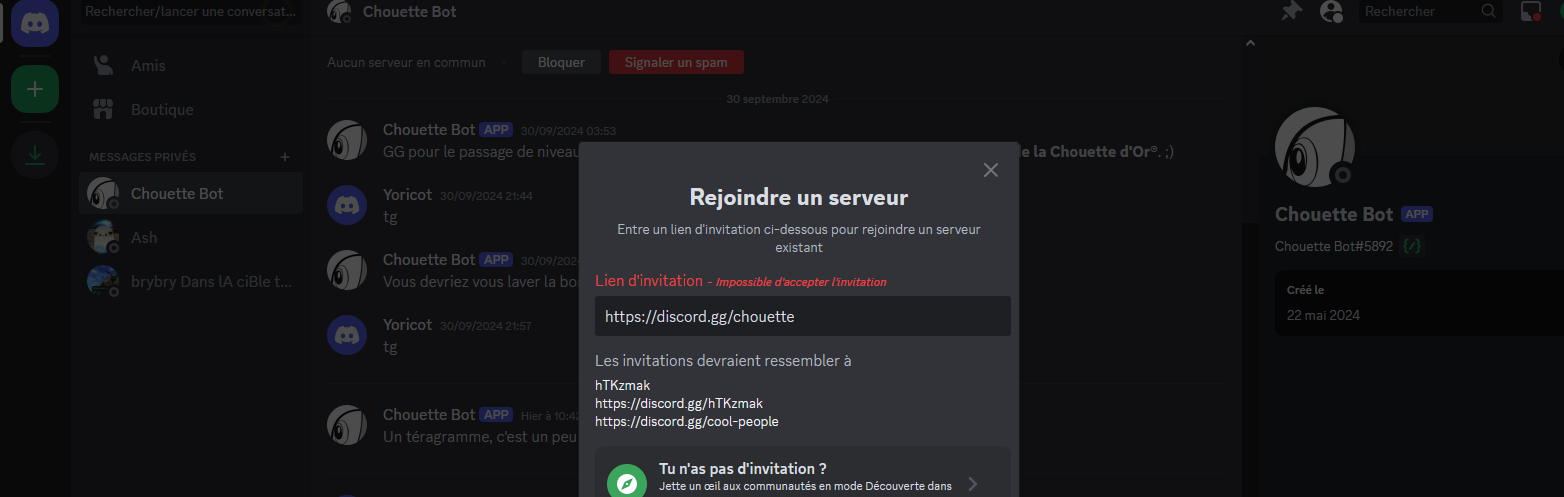Viewport: 1564px width, 497px height.
Task: Click the slash commands badge next to Chouette Bot#5892
Action: tap(1412, 245)
